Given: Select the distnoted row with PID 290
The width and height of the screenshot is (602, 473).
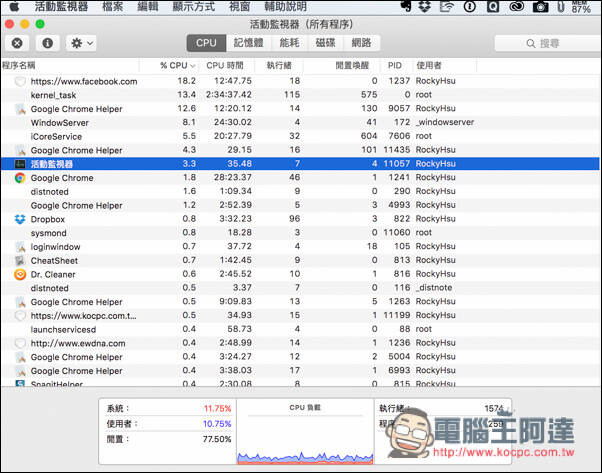Looking at the screenshot, I should click(300, 191).
